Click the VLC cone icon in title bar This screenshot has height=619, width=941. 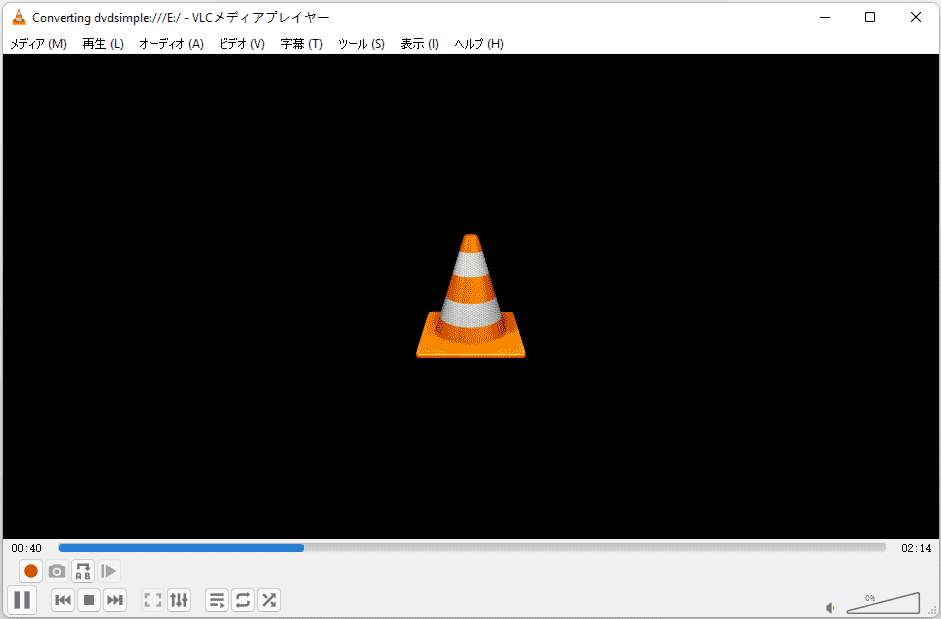tap(19, 17)
